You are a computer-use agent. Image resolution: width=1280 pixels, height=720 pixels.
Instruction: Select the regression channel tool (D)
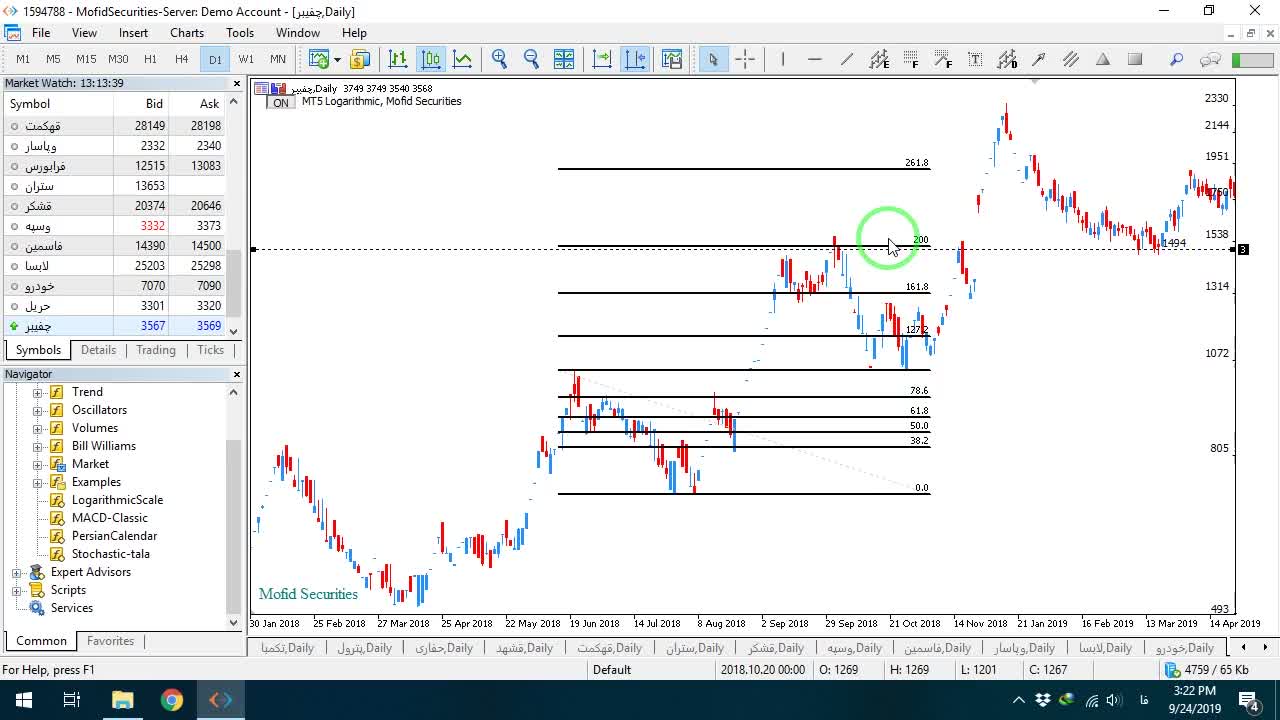tap(1007, 59)
